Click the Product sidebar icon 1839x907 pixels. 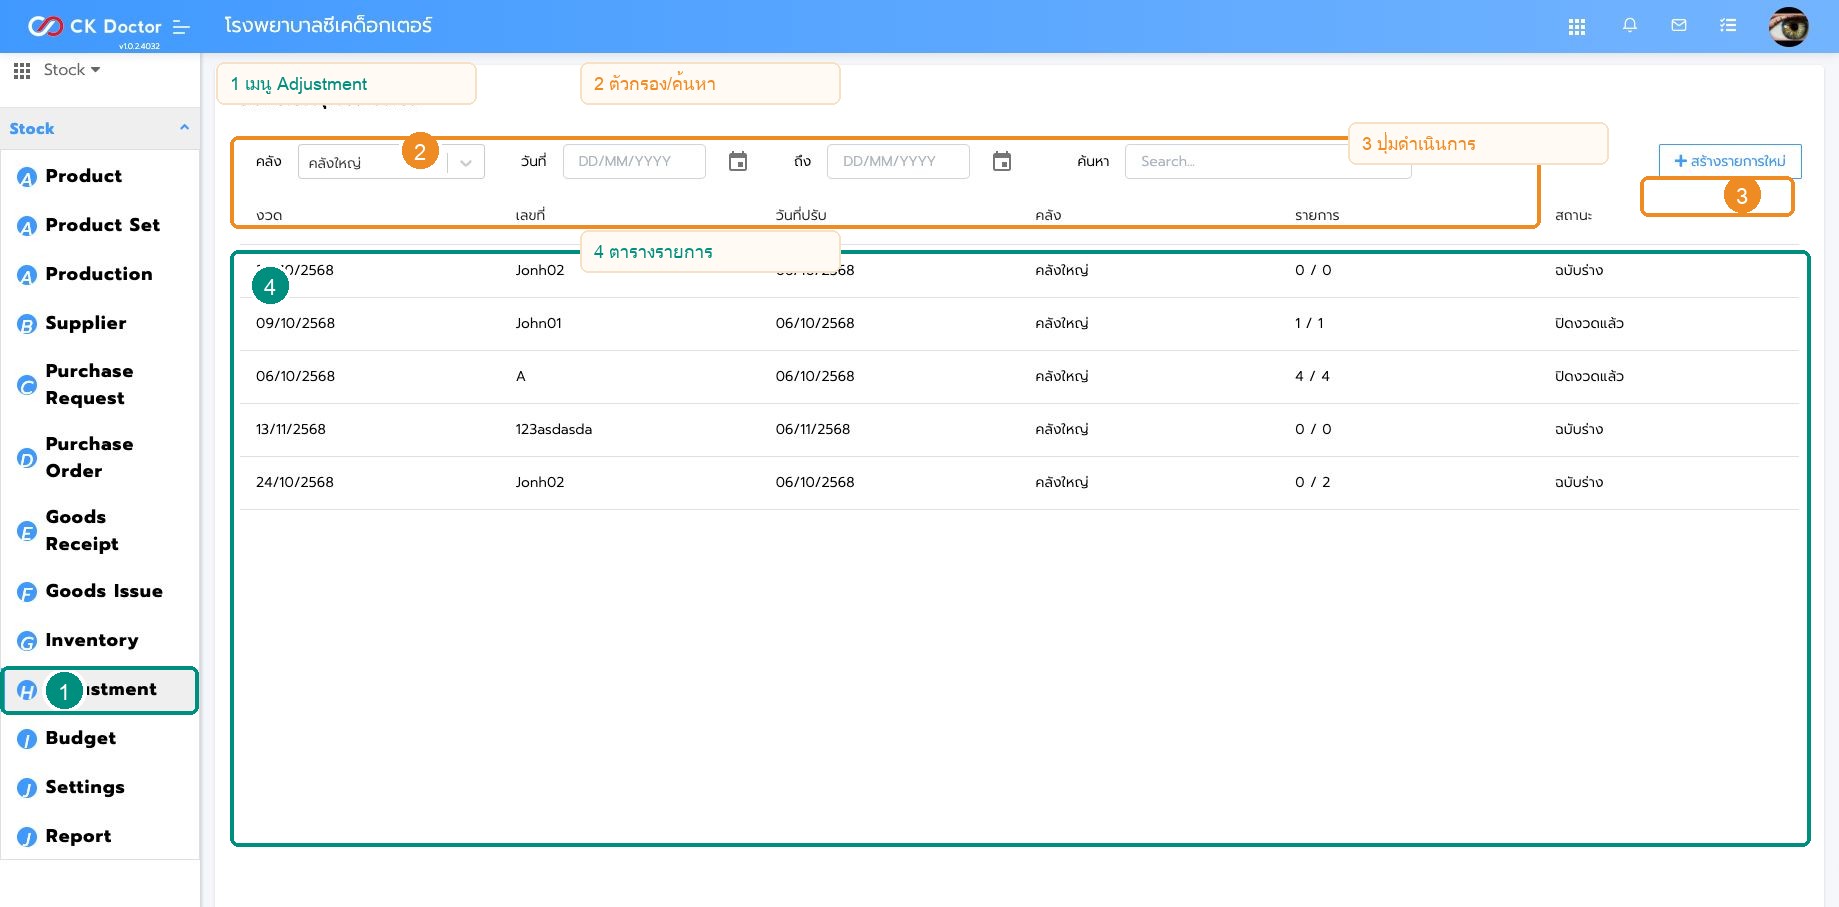point(27,178)
